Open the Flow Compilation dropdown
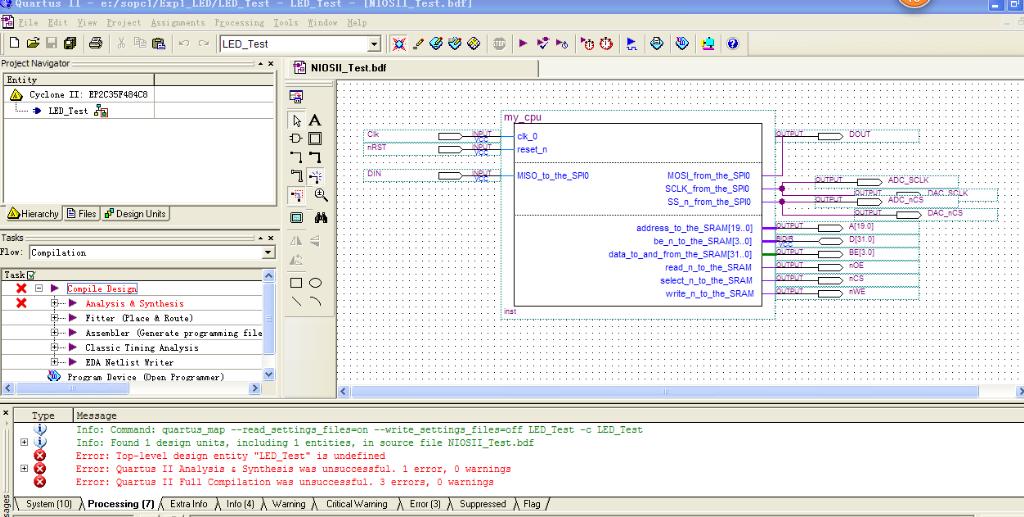Viewport: 1024px width, 517px height. click(x=268, y=253)
